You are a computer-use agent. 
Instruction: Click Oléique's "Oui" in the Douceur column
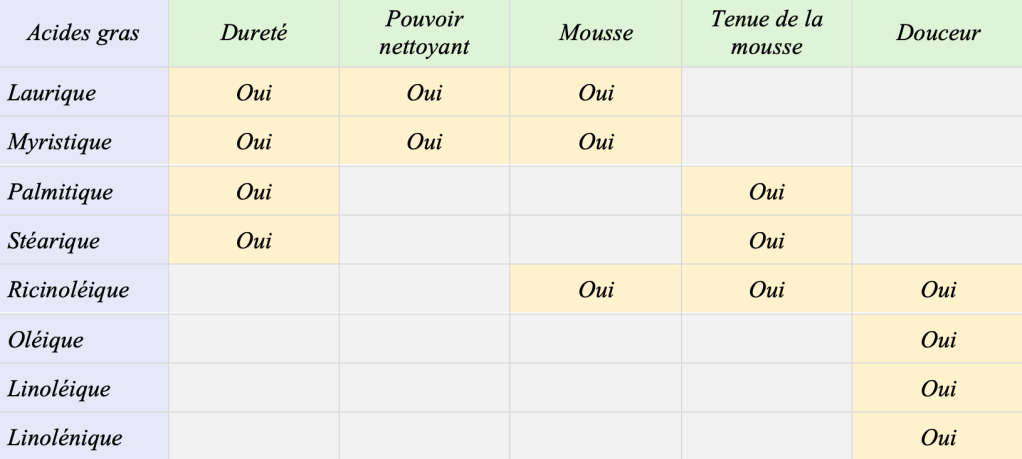(937, 340)
